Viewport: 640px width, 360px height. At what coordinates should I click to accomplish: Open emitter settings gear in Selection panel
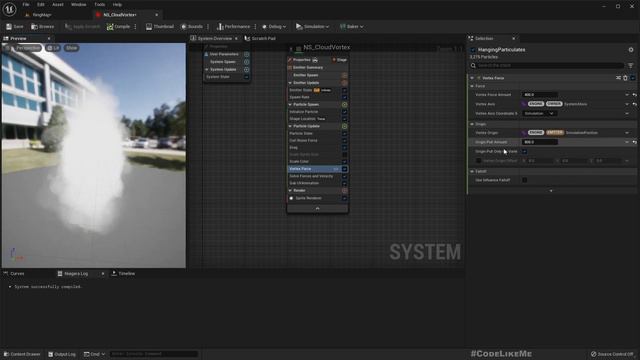[x=631, y=50]
